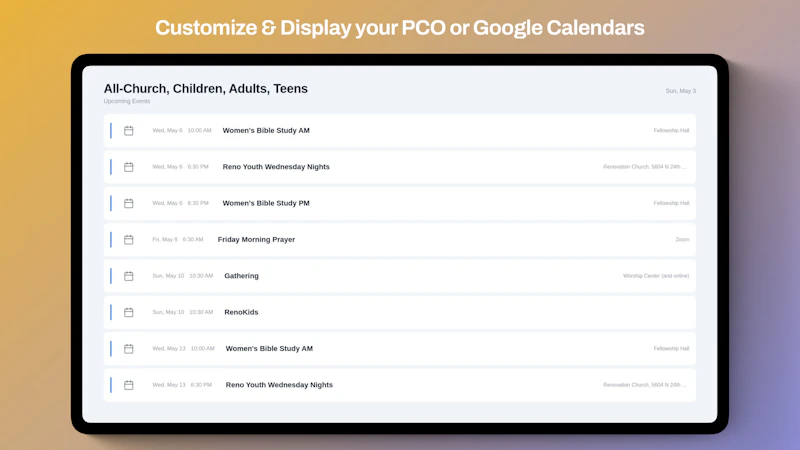
Task: Click '6:30 PM' time in Women's Bible Study PM row
Action: click(x=198, y=203)
